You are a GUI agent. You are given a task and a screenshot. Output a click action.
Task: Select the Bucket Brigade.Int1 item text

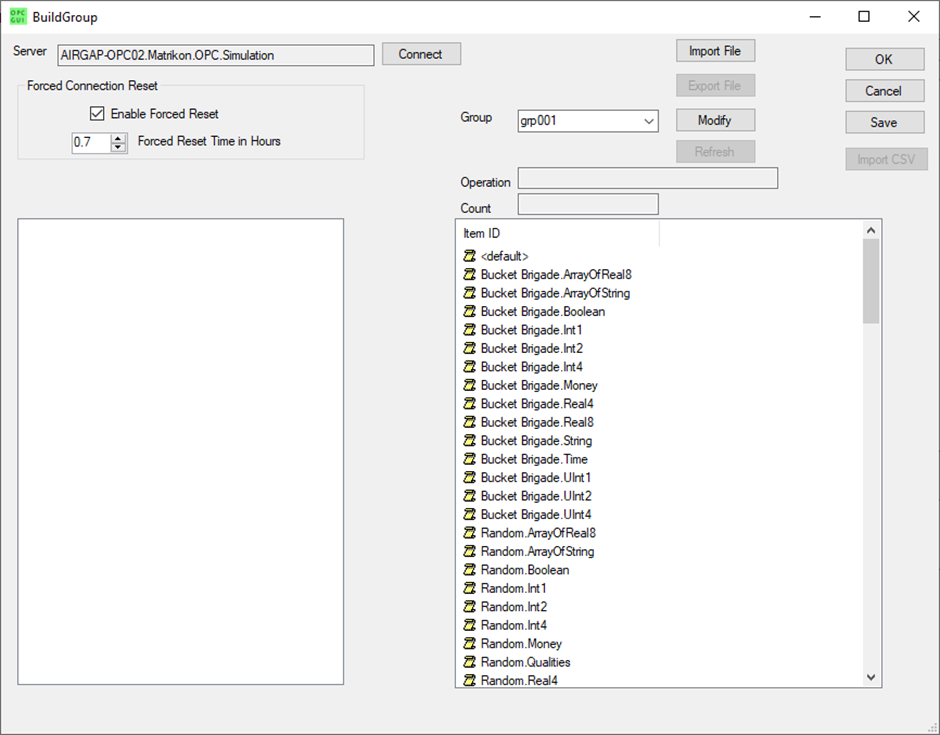(x=532, y=330)
